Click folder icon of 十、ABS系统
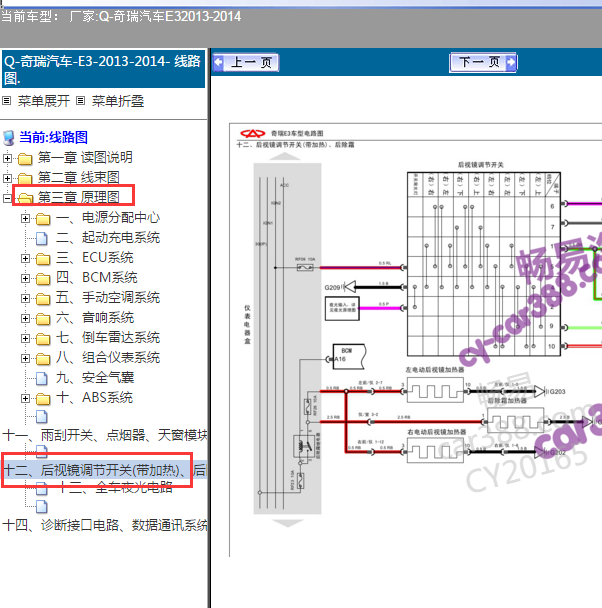 [x=43, y=399]
